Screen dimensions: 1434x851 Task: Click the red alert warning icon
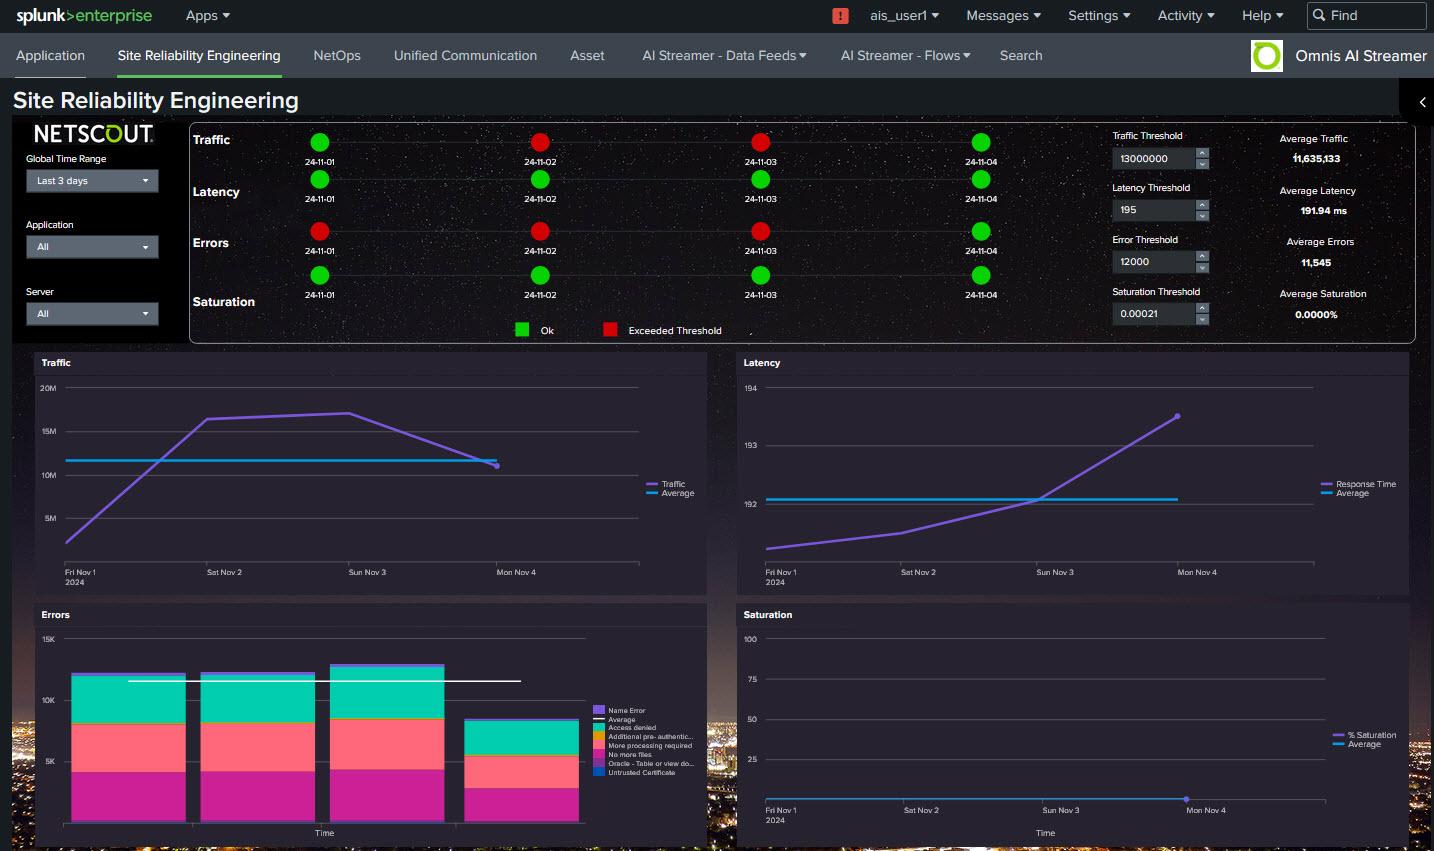point(840,16)
